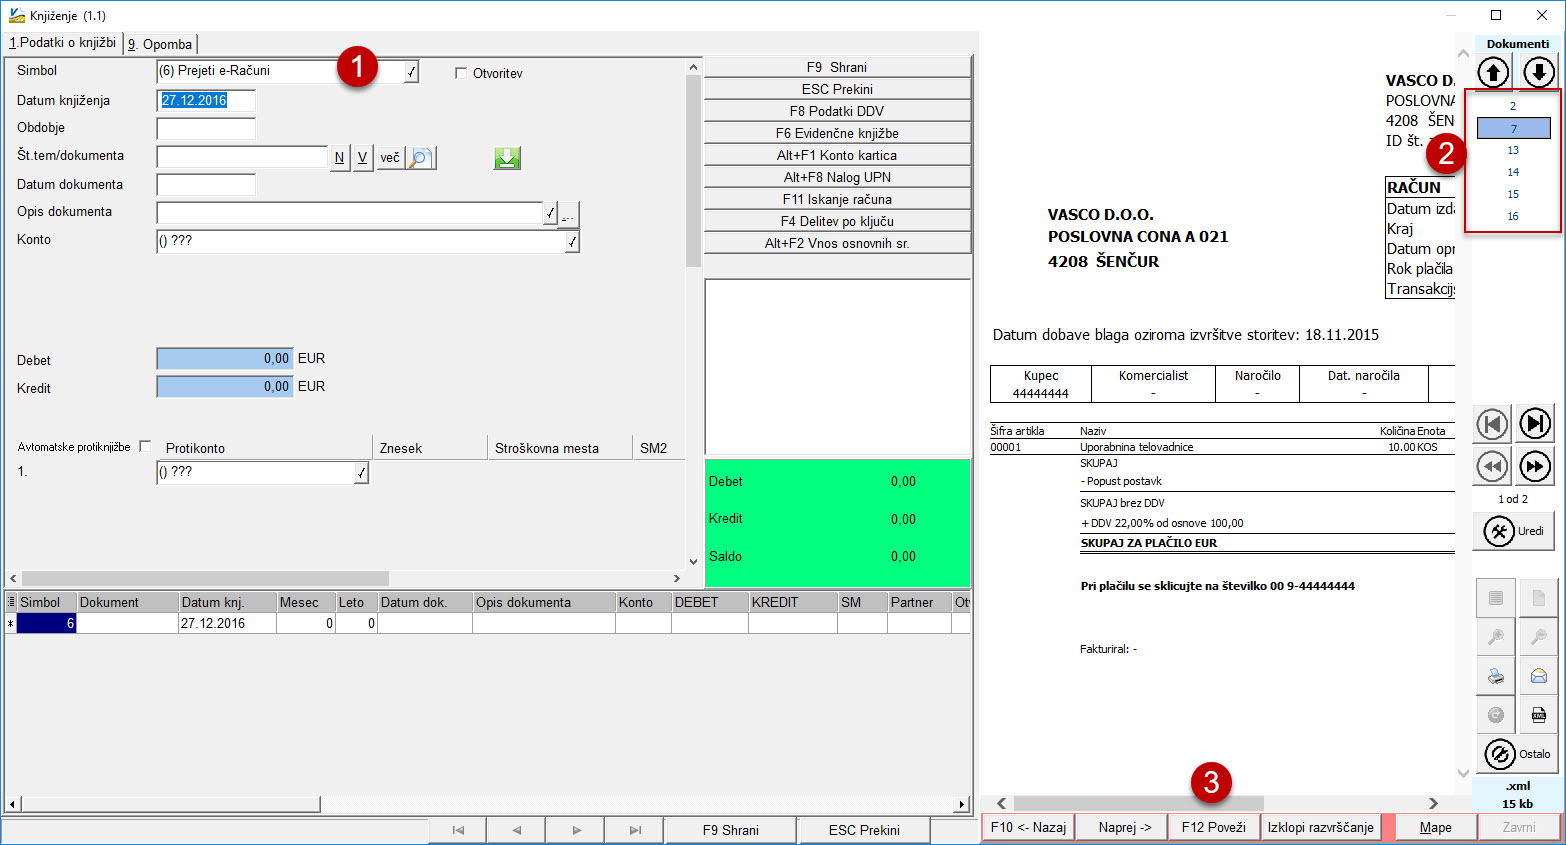This screenshot has width=1566, height=845.
Task: Click the Datum knjiženja date field
Action: [x=206, y=100]
